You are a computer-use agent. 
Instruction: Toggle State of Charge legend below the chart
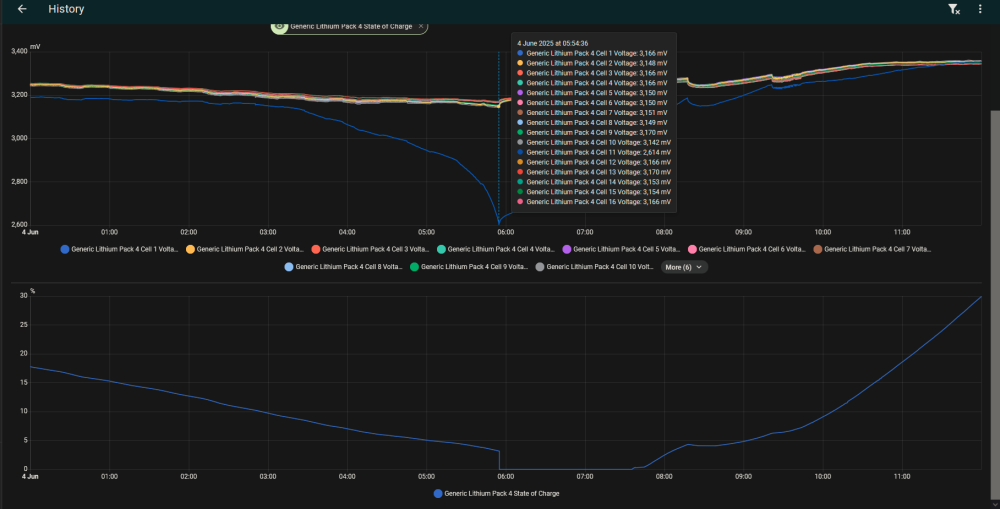tap(496, 494)
